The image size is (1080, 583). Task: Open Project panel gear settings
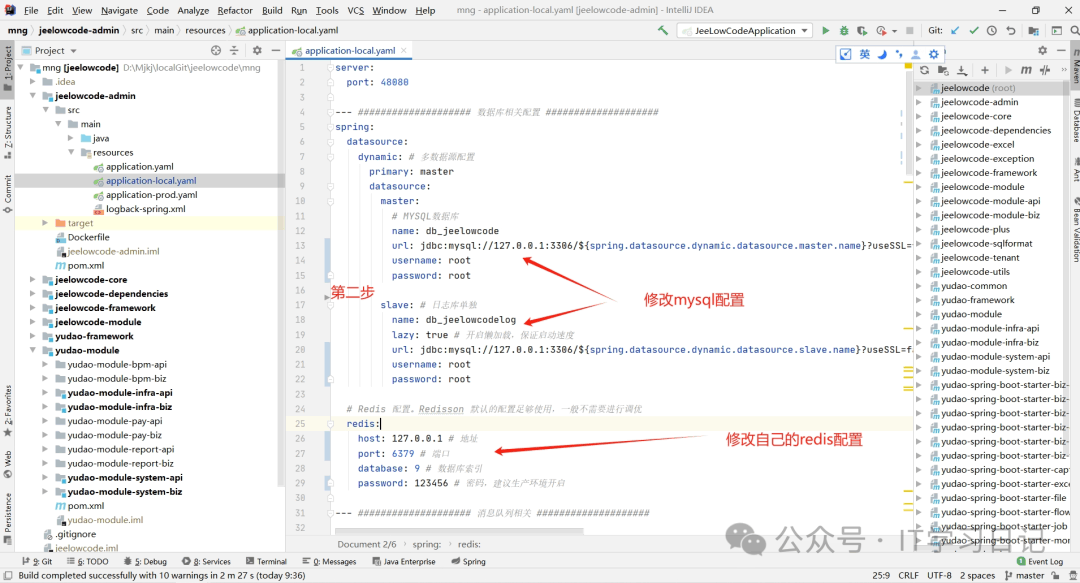click(257, 50)
